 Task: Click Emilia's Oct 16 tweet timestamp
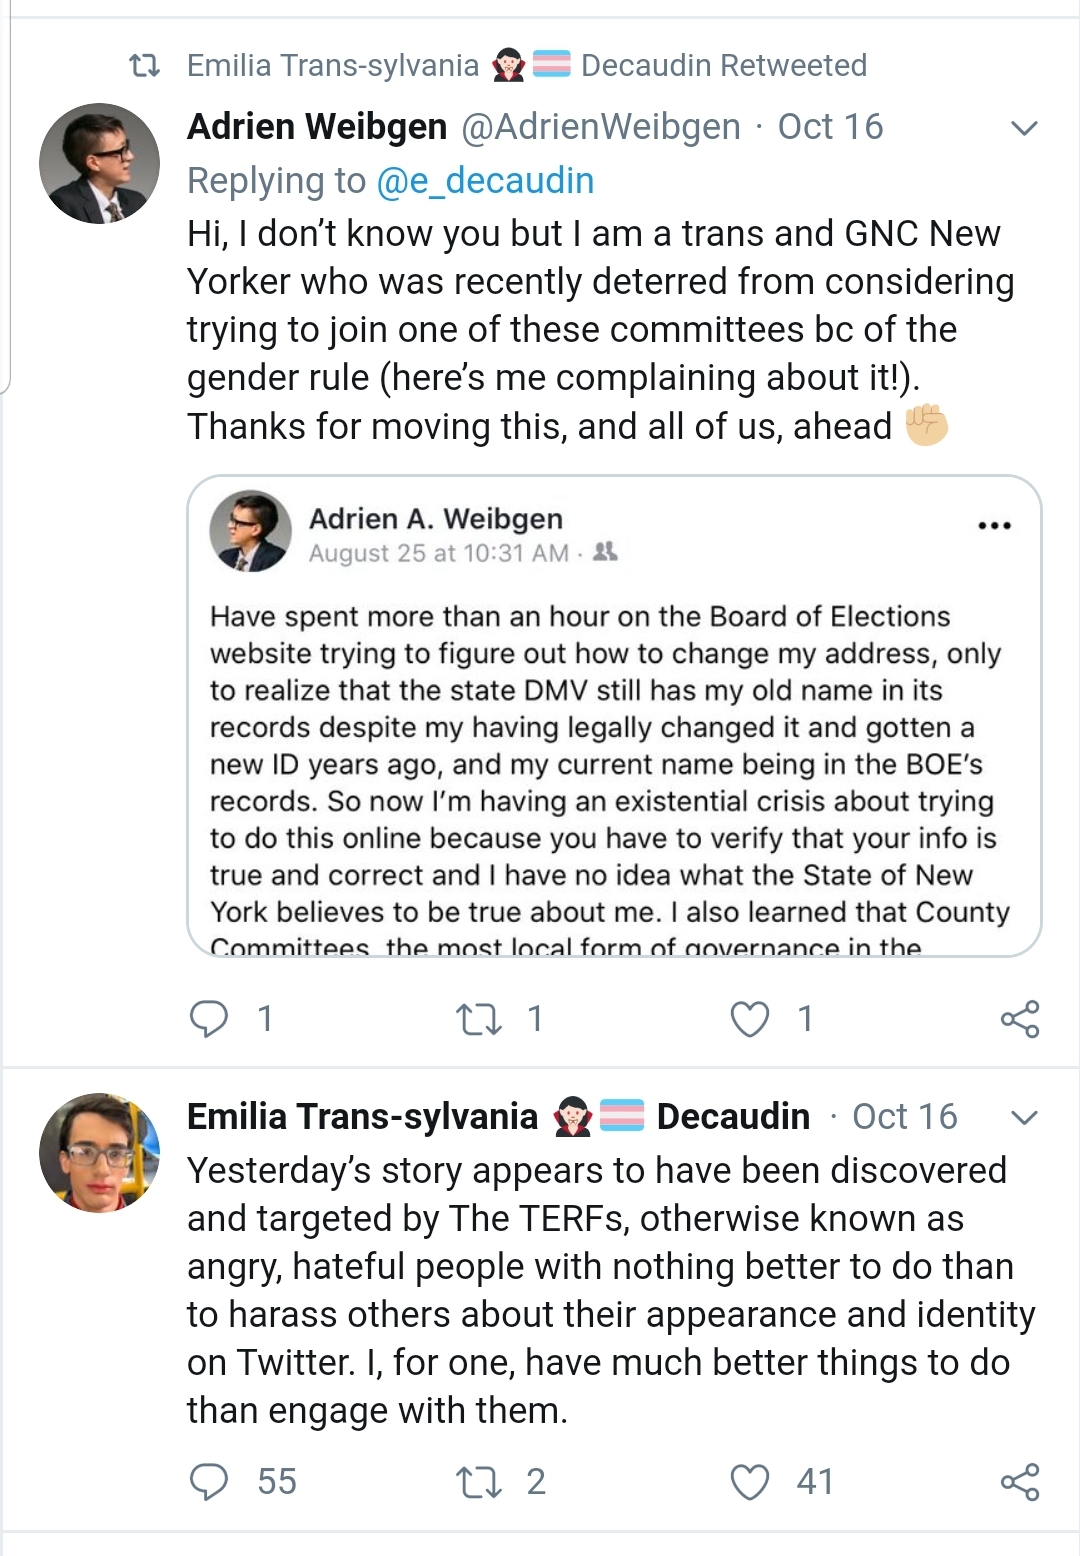tap(904, 1116)
